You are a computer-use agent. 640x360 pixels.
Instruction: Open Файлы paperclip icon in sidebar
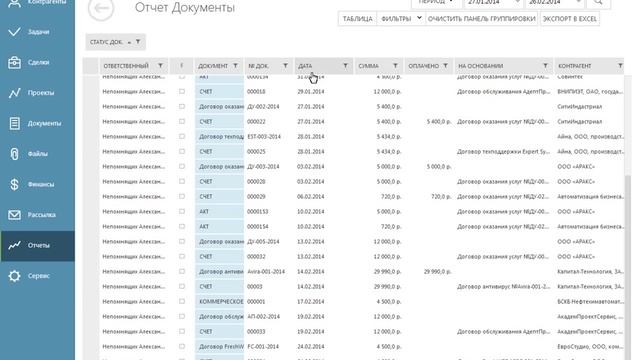tap(14, 154)
